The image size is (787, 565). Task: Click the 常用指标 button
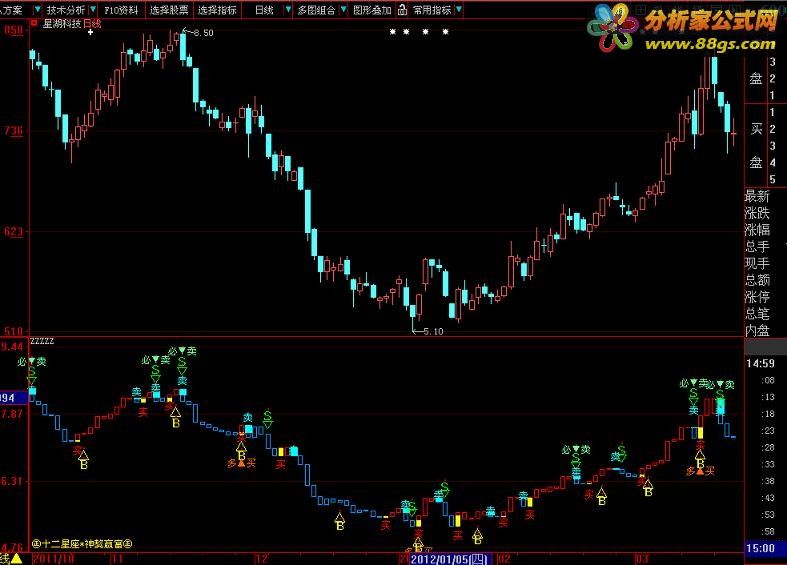click(432, 10)
